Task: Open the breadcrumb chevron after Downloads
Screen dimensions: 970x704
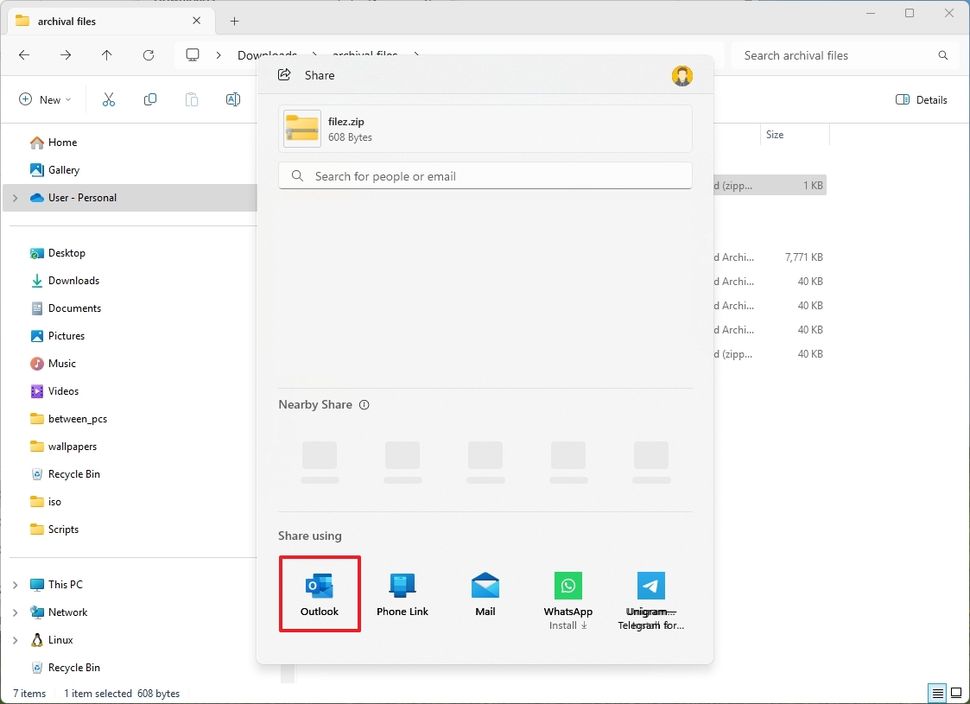Action: tap(312, 55)
